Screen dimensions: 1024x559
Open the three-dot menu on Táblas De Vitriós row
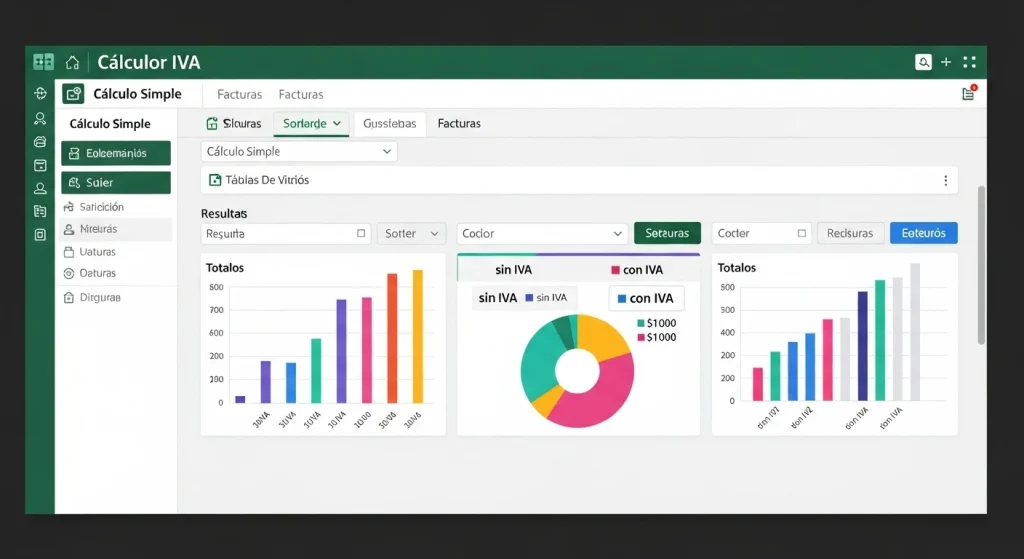click(946, 181)
